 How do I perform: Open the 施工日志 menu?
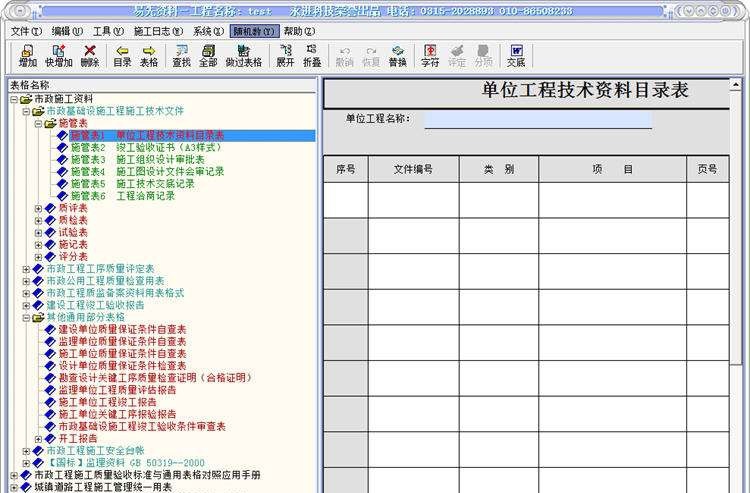(158, 31)
